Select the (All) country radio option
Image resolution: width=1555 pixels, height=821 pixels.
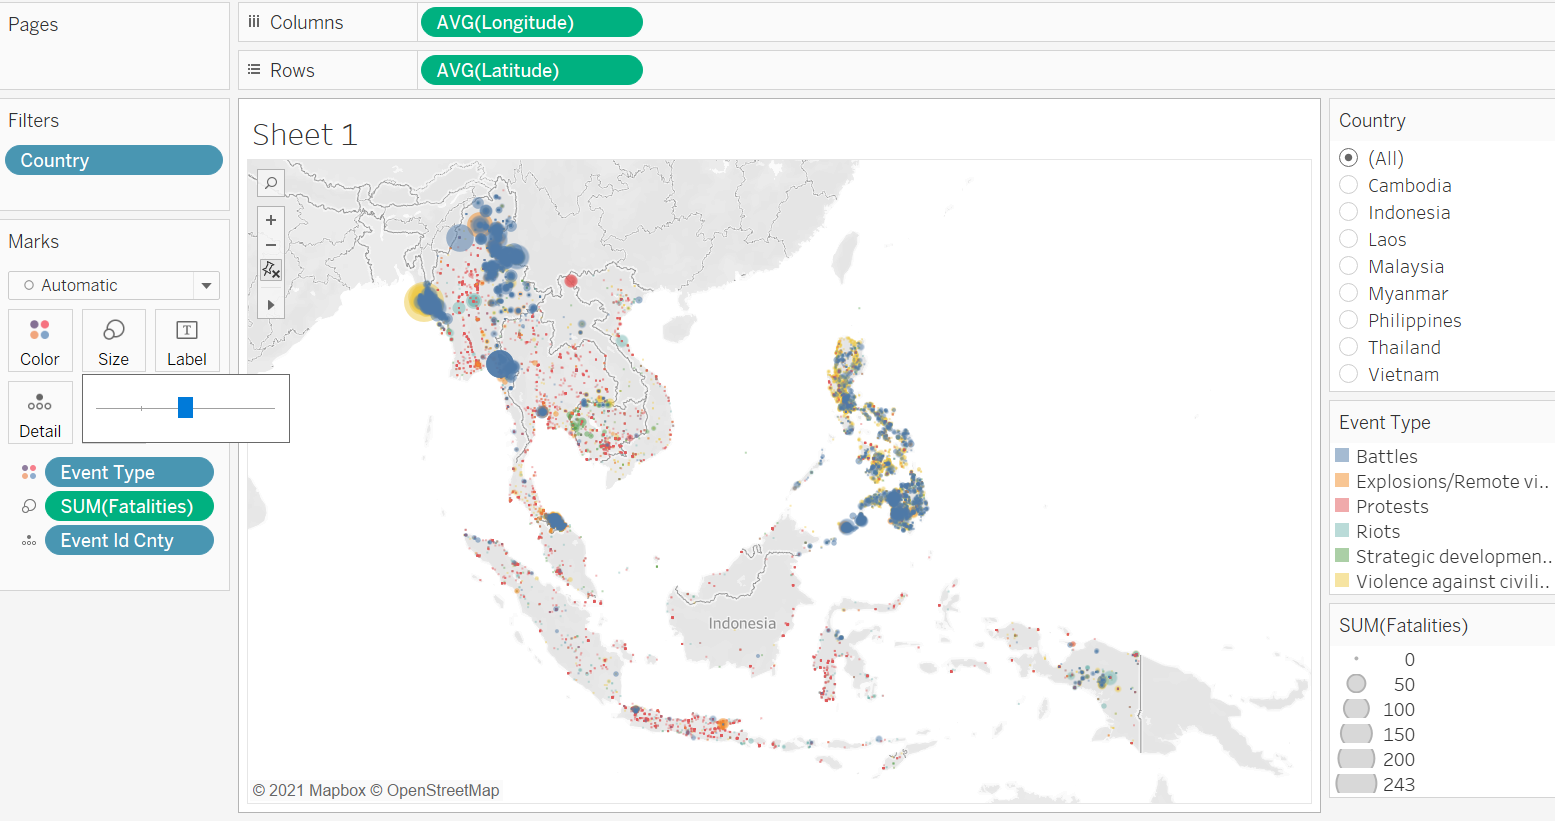point(1349,158)
